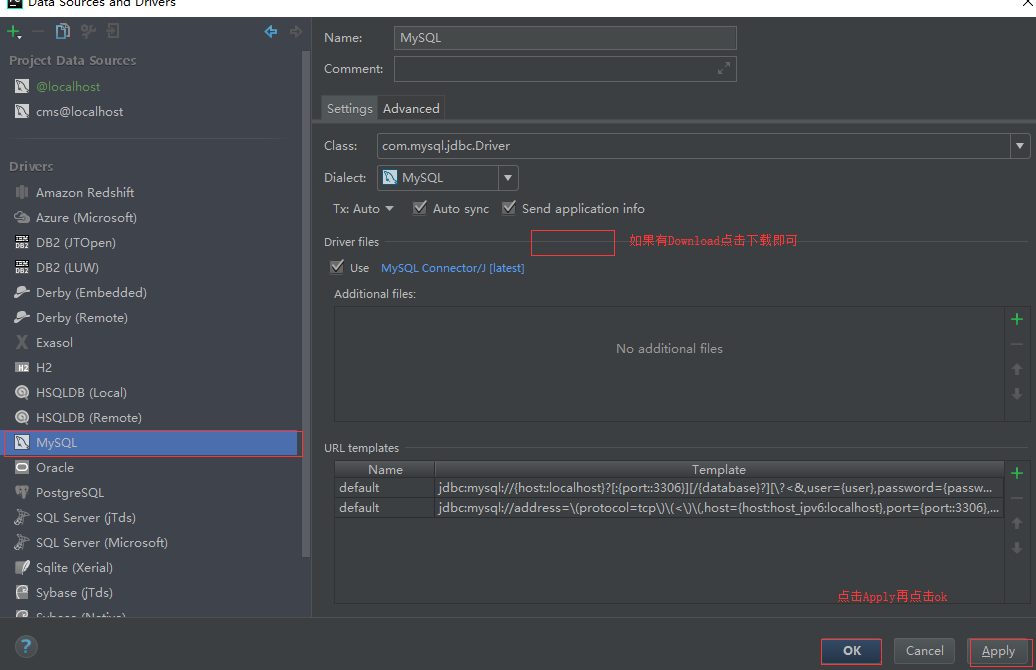Toggle Send application info checkbox
1036x670 pixels.
(509, 208)
